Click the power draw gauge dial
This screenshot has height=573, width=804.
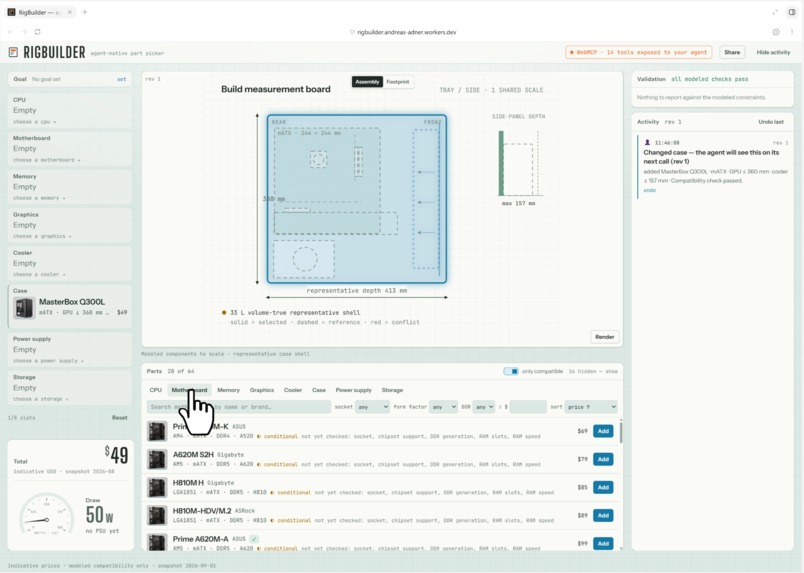click(47, 515)
